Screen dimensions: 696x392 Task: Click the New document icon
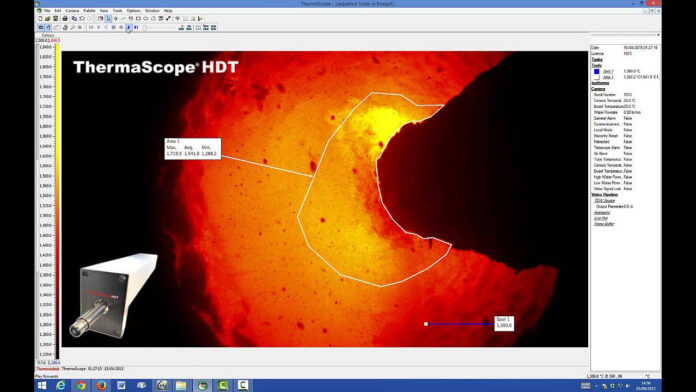point(40,19)
